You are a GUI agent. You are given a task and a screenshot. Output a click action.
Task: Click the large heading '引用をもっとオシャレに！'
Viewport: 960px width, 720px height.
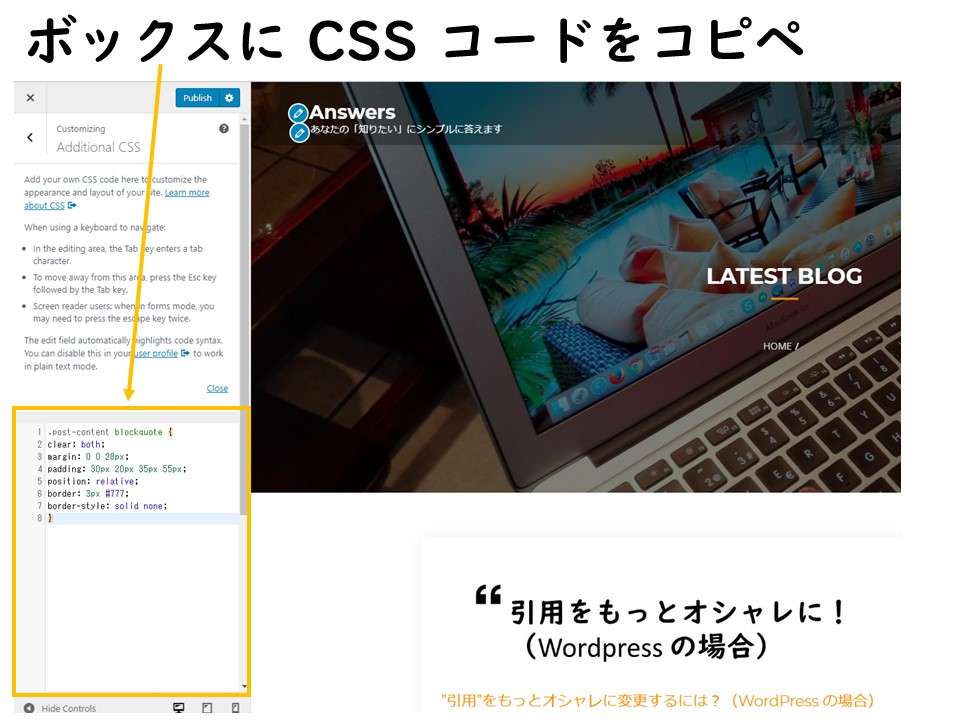pyautogui.click(x=678, y=612)
